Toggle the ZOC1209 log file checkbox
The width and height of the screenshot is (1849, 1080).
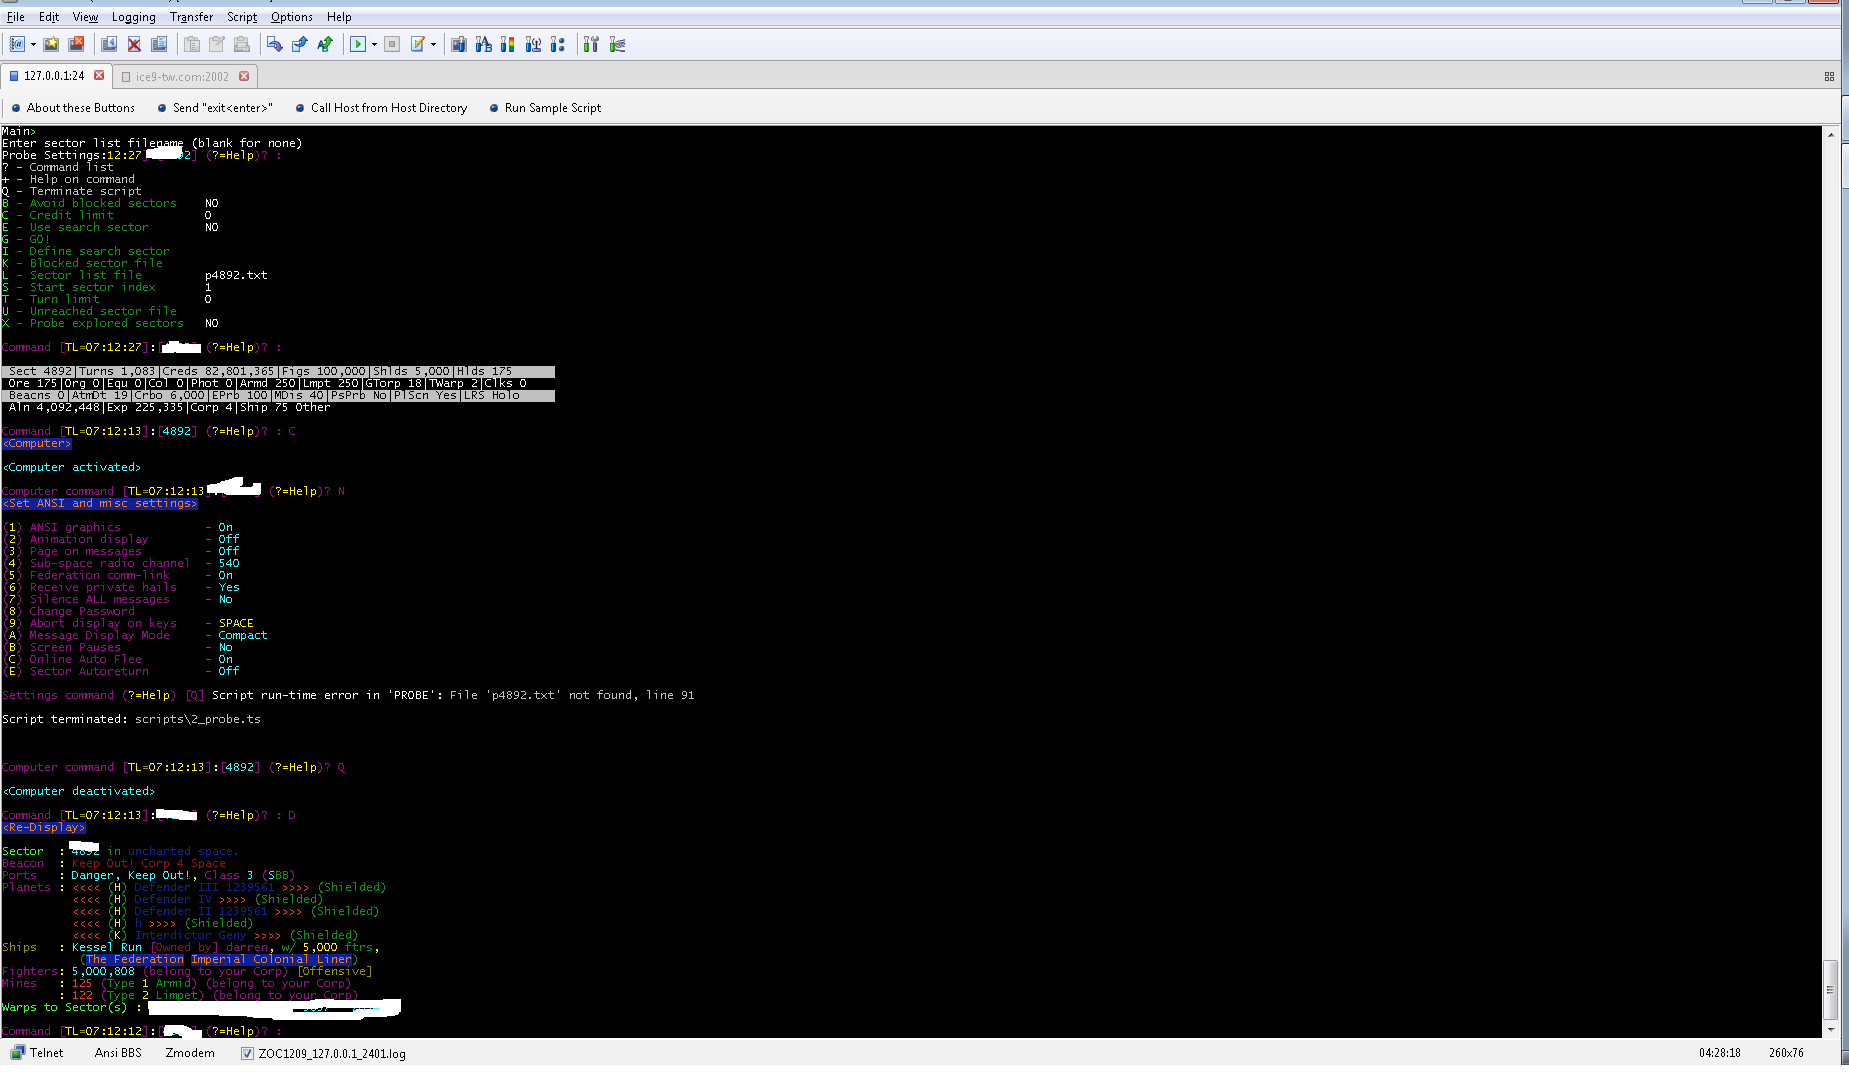click(247, 1053)
